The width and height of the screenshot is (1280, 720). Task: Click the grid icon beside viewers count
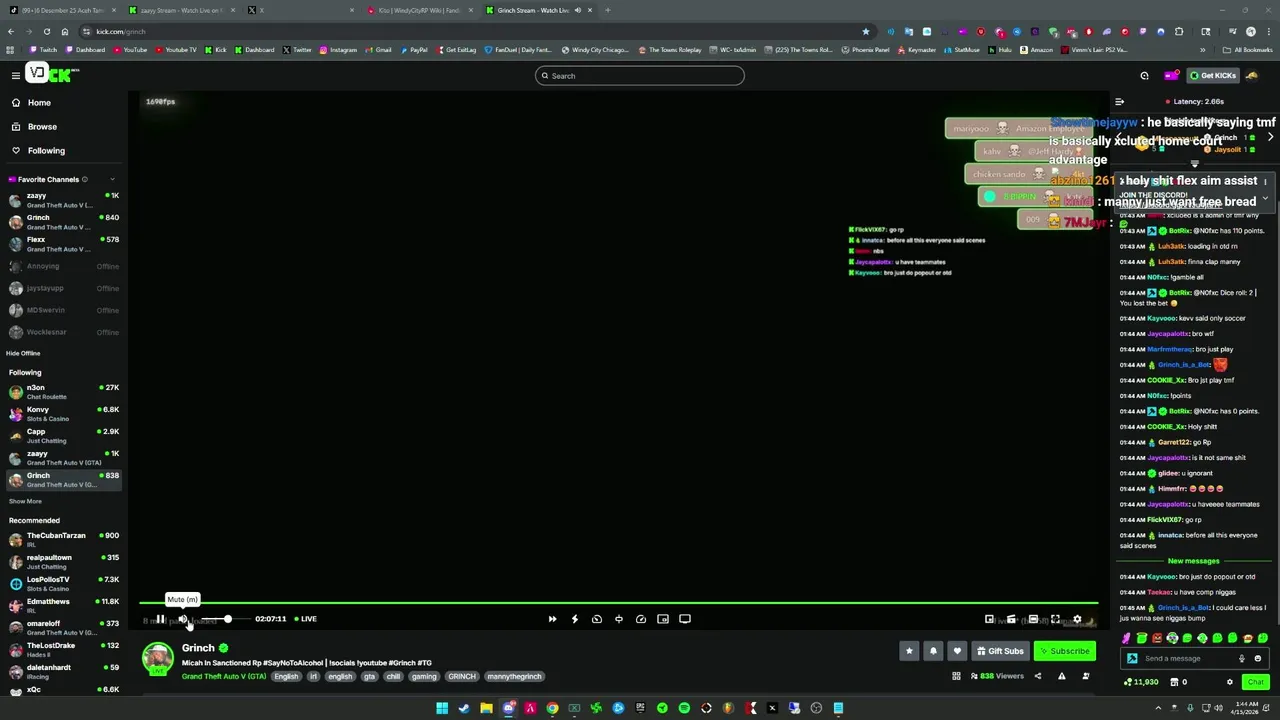point(956,676)
